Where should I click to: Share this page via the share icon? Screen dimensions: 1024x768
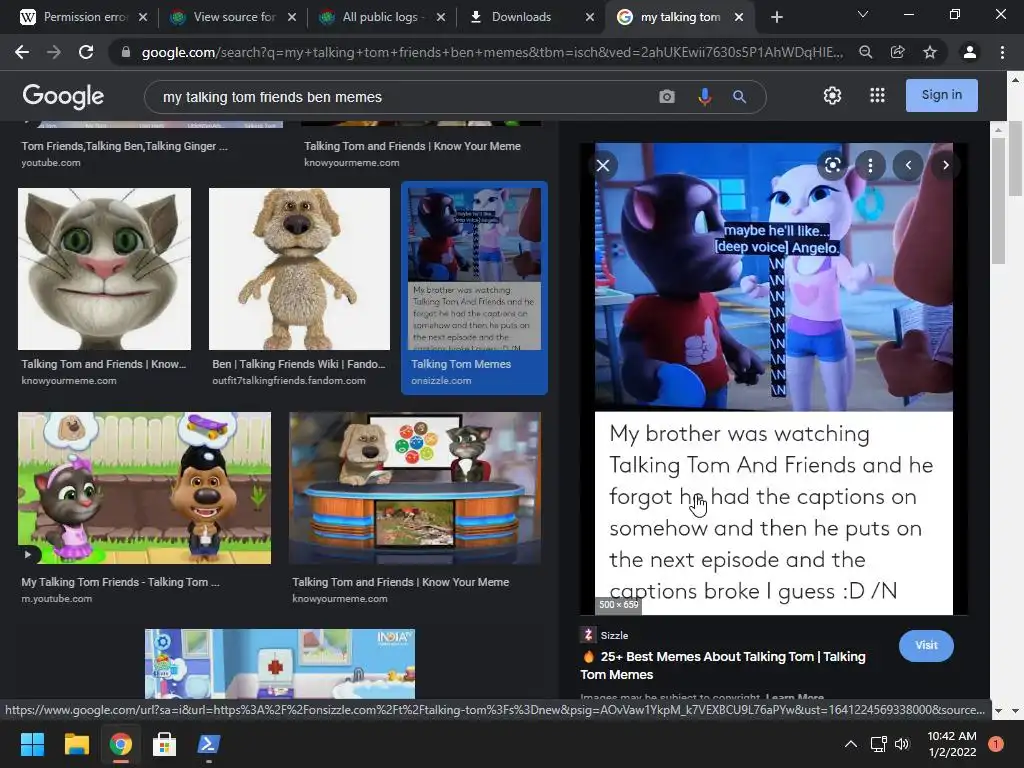pos(898,52)
